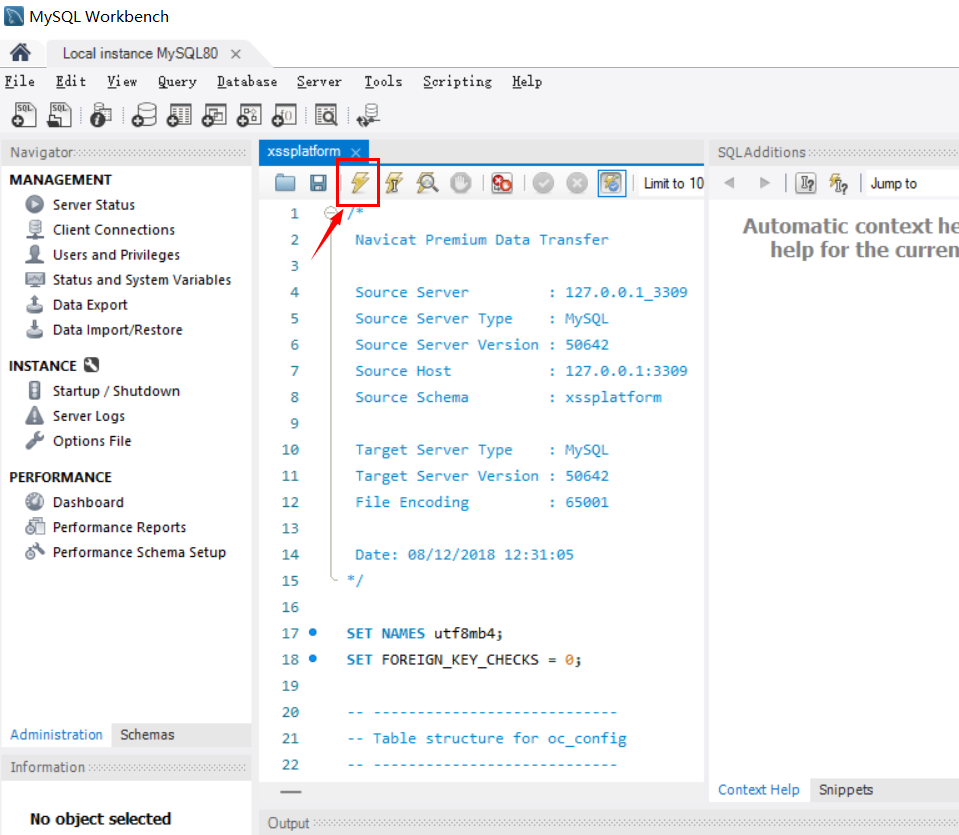Get context help for item under cursor
Screen dimensions: 959x835
click(x=805, y=183)
